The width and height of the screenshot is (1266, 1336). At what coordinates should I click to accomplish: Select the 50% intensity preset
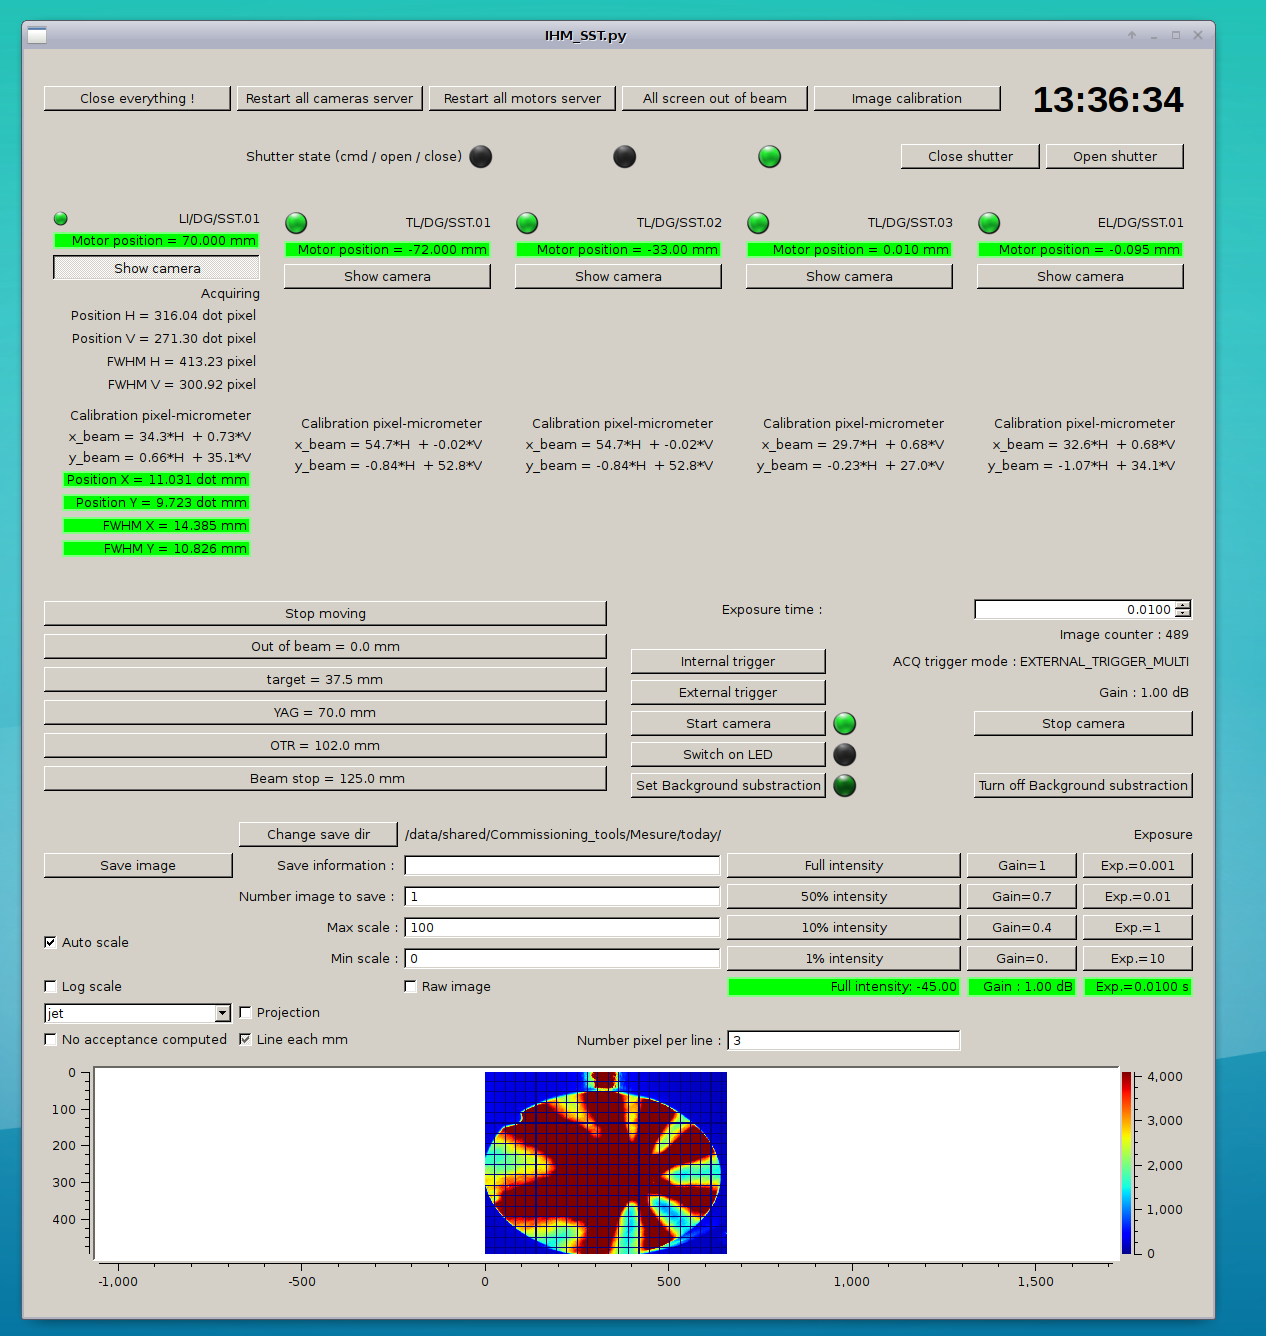pos(843,896)
